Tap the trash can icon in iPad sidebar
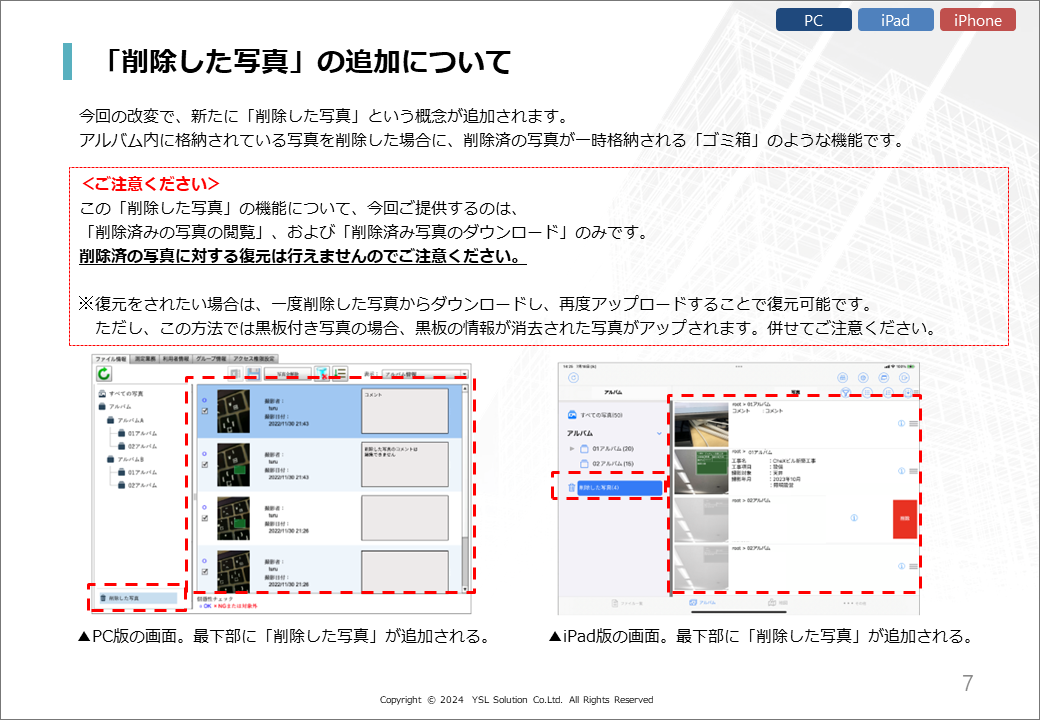 tap(572, 488)
